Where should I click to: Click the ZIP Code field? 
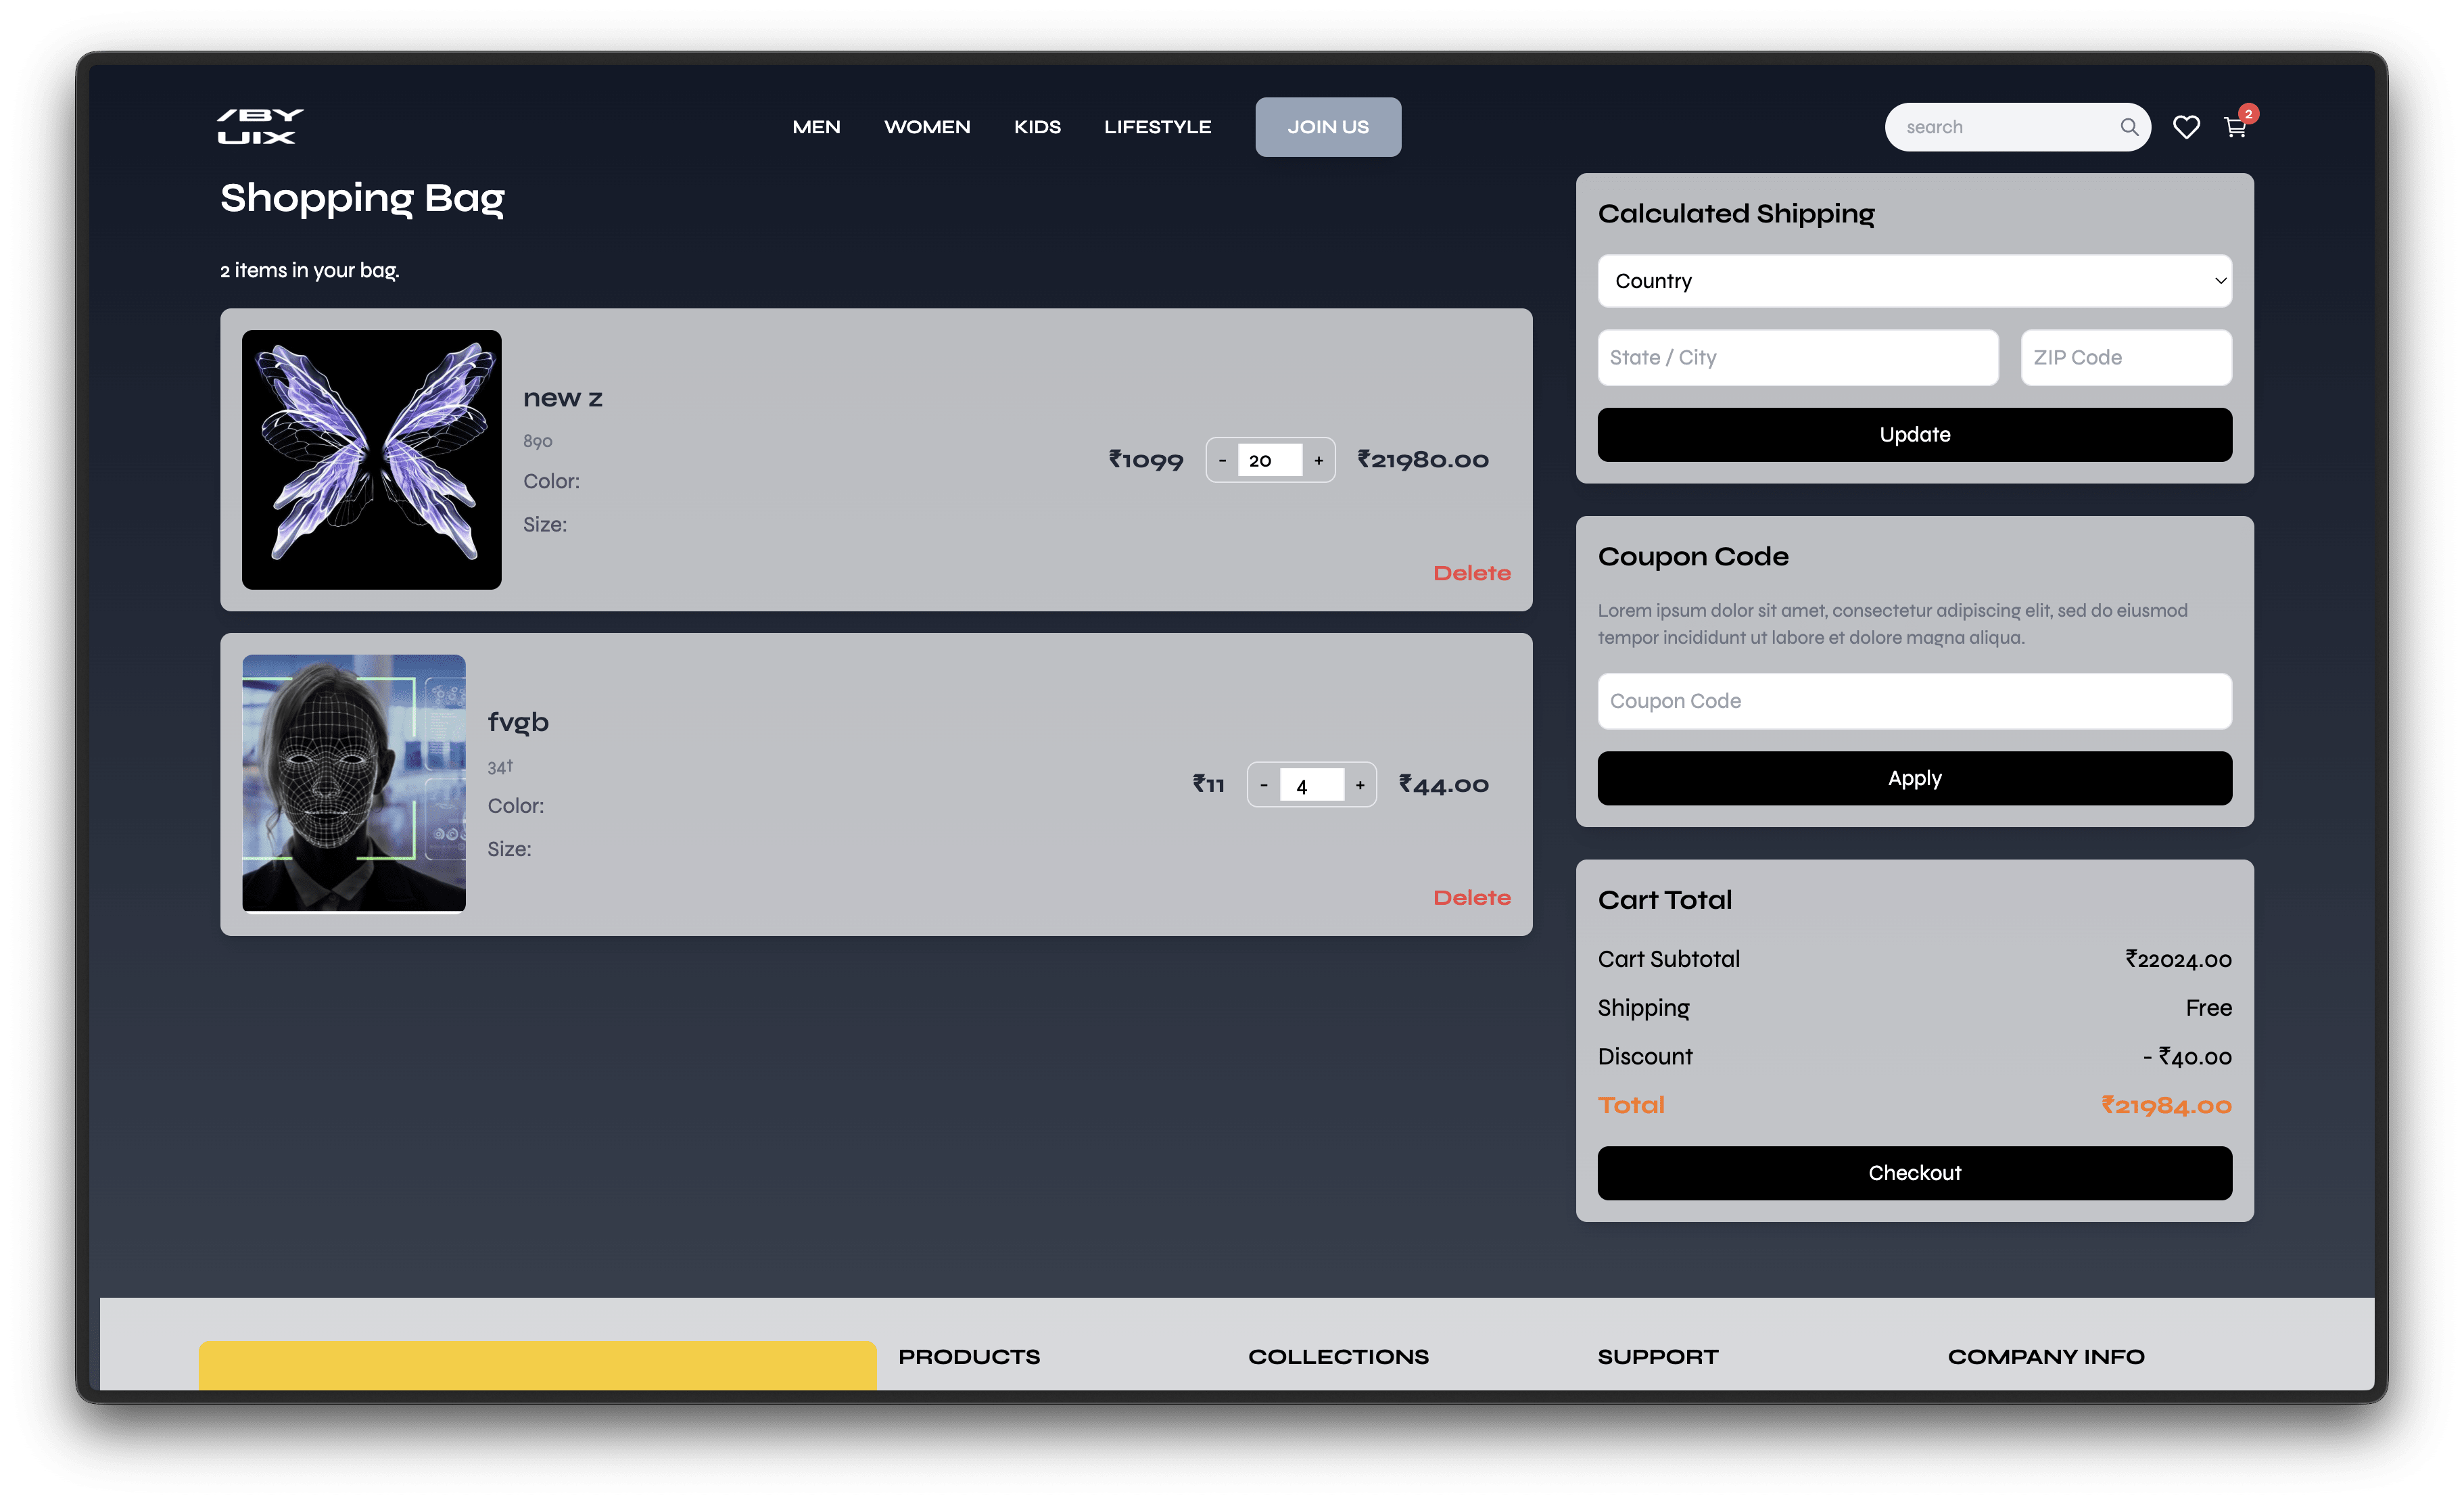[2126, 357]
